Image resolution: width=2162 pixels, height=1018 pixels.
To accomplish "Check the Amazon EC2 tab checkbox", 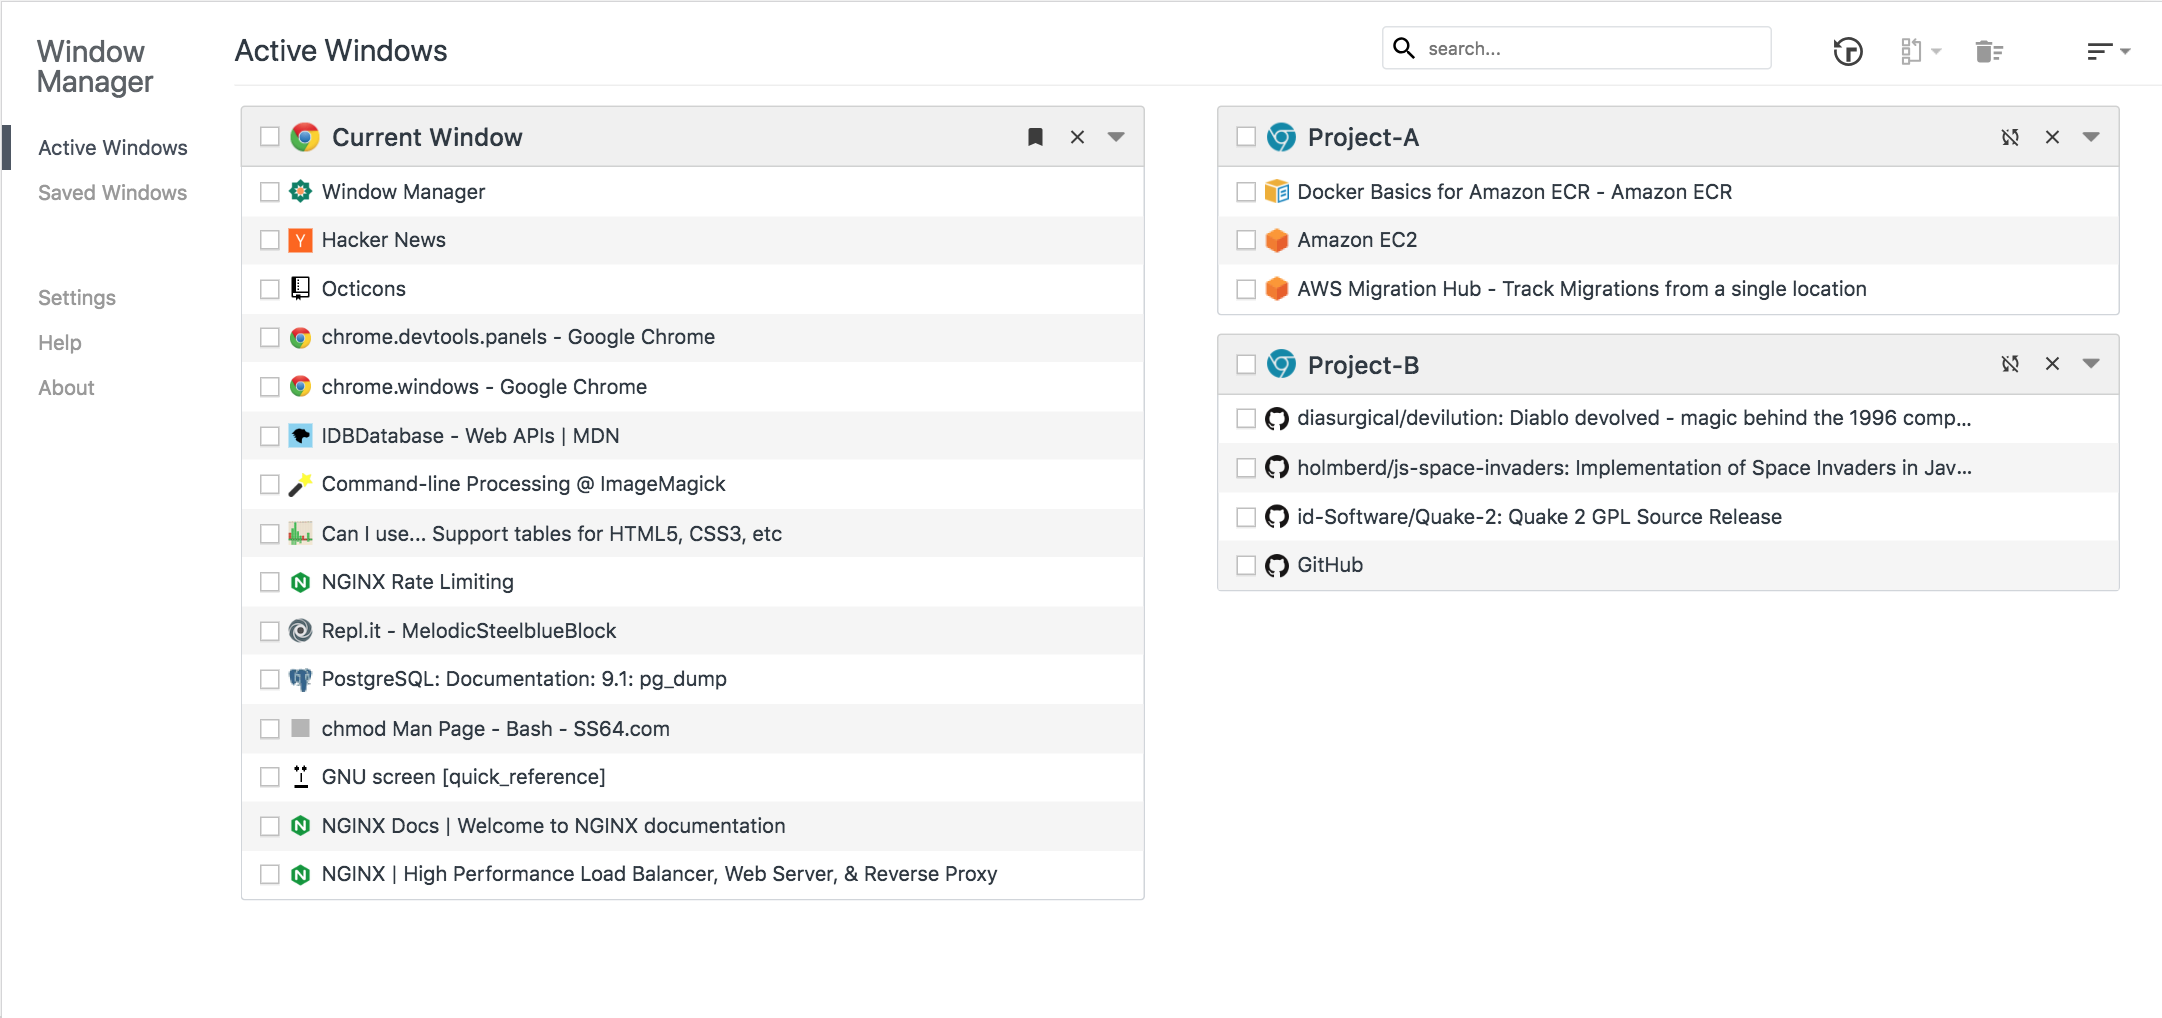I will (x=1246, y=240).
